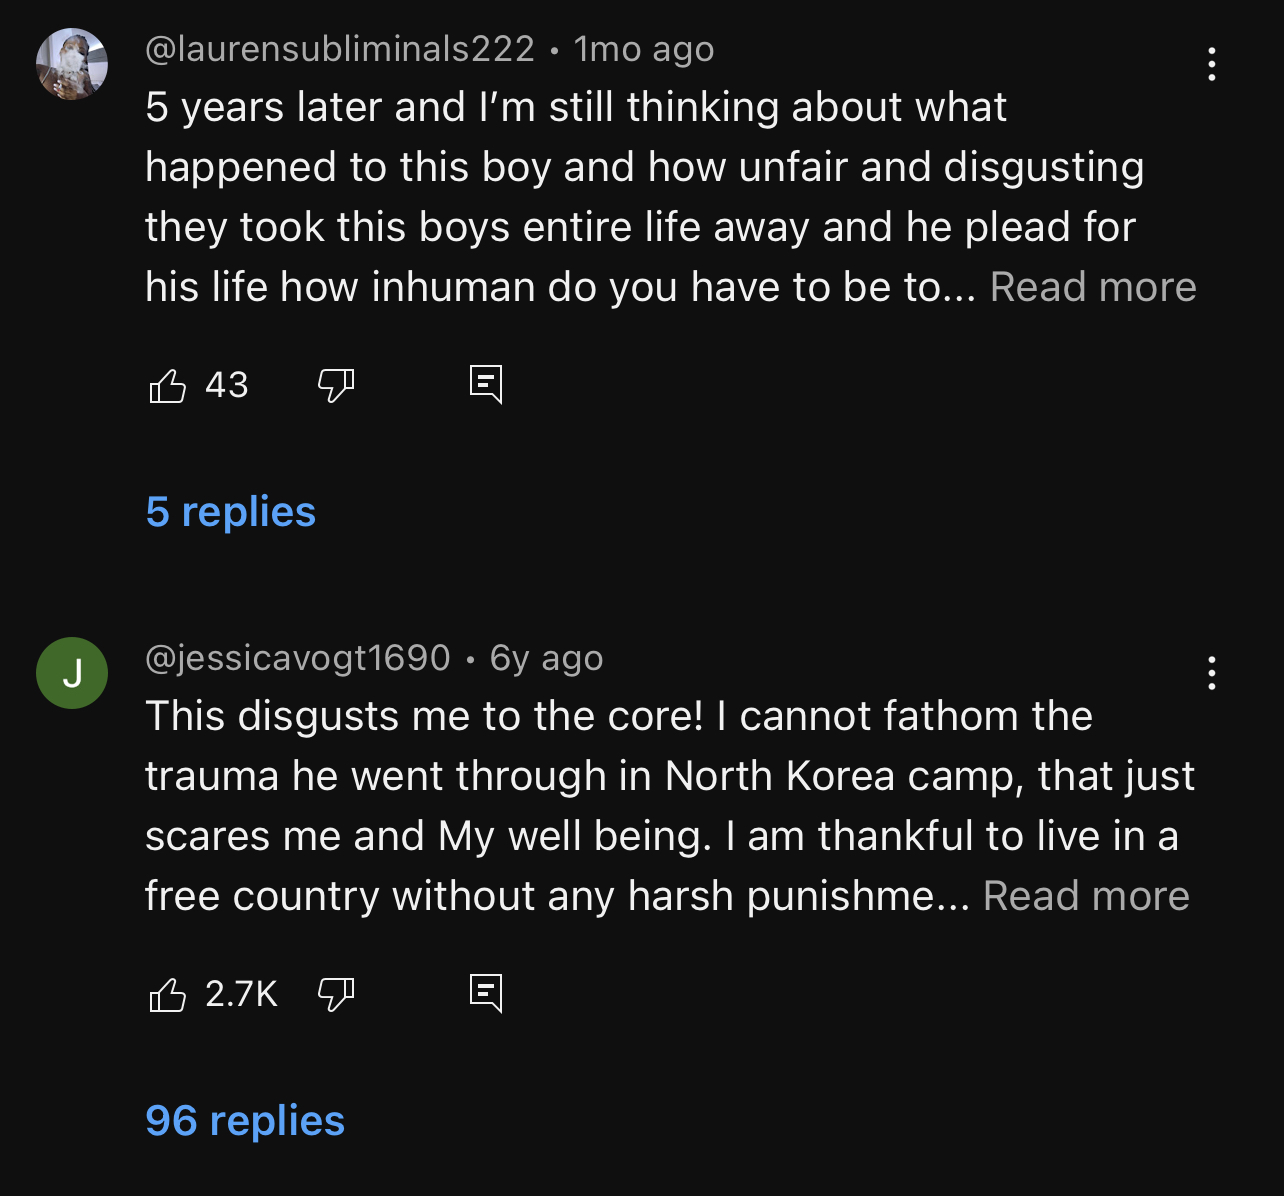Open options menu for @jessicavogt1690 comment
This screenshot has height=1196, width=1284.
[x=1211, y=673]
